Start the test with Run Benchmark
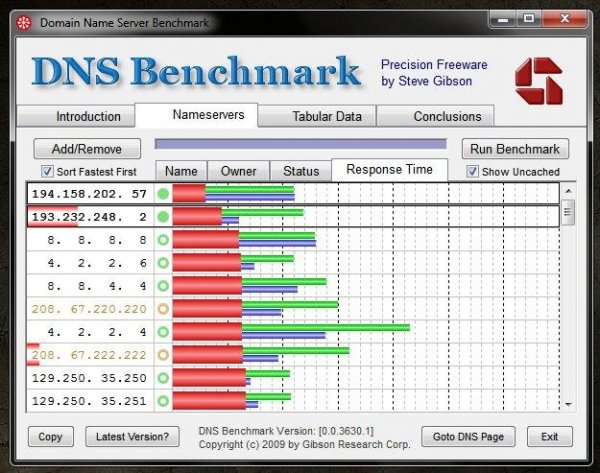The width and height of the screenshot is (600, 473). point(515,148)
